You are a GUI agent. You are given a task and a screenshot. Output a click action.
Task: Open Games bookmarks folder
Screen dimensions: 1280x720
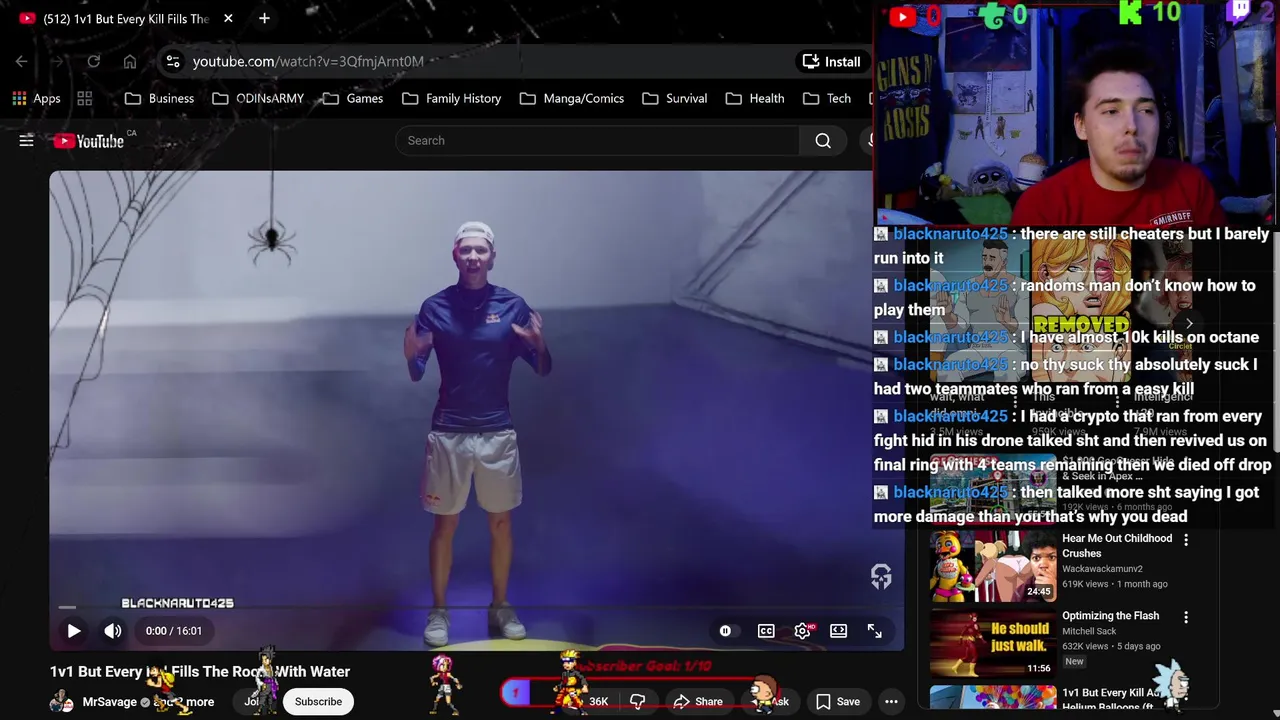353,98
